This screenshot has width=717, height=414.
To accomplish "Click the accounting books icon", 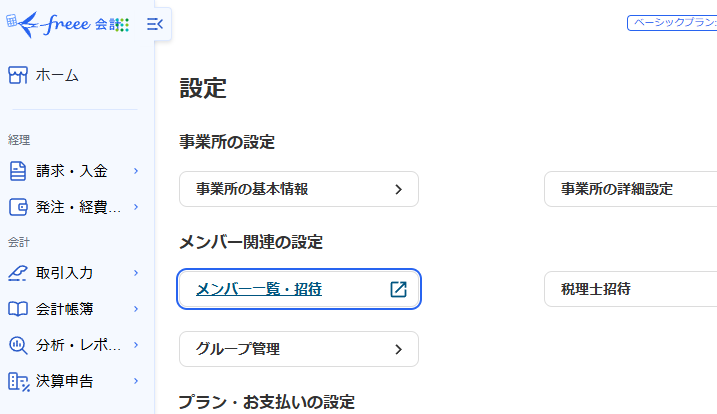I will (x=18, y=308).
